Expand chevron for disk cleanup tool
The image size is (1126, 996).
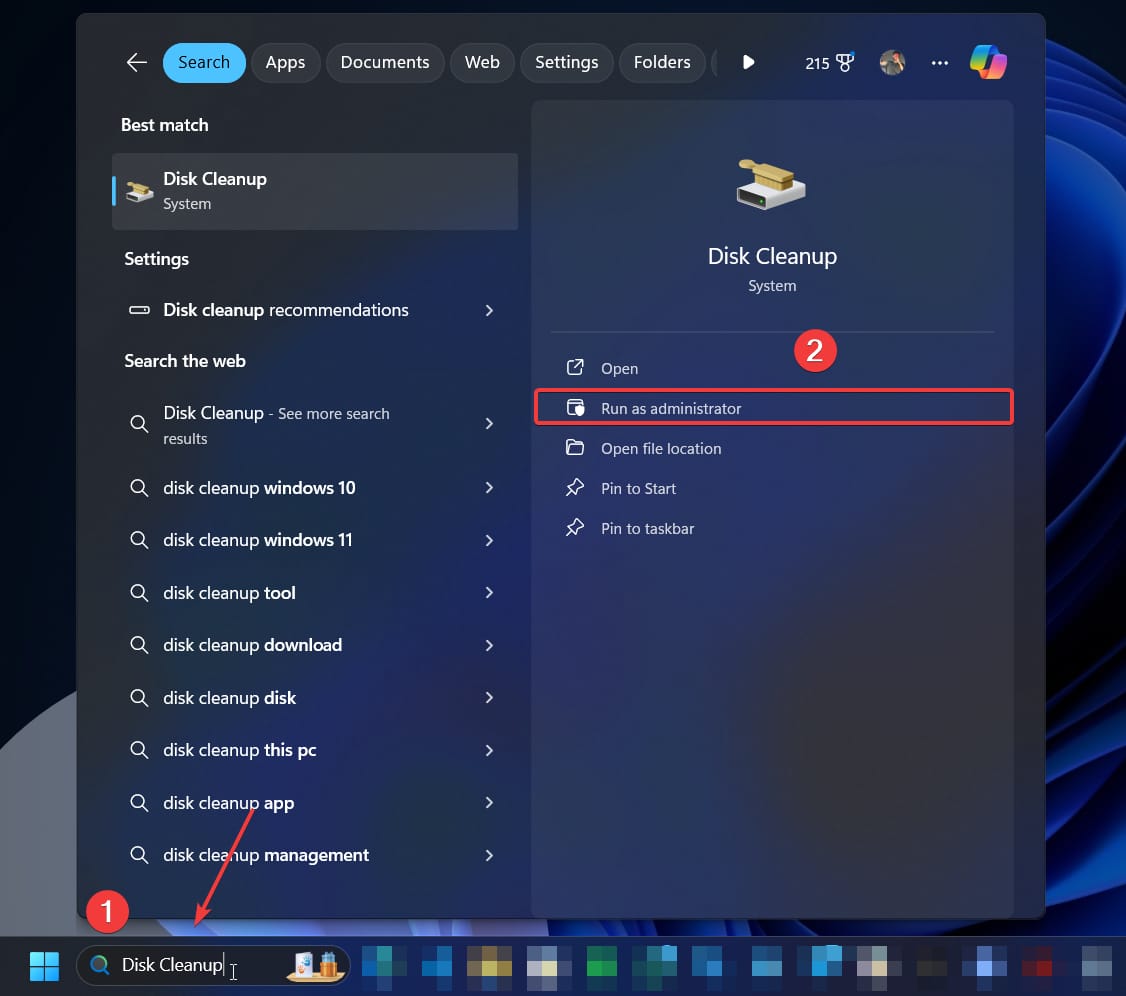(x=489, y=592)
